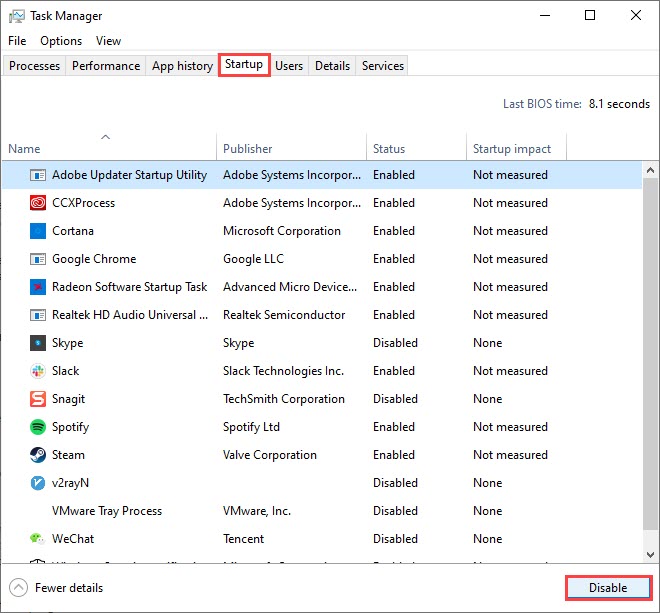Click the Slack Technologies Inc. publisher cell
Viewport: 660px width, 613px height.
point(283,371)
